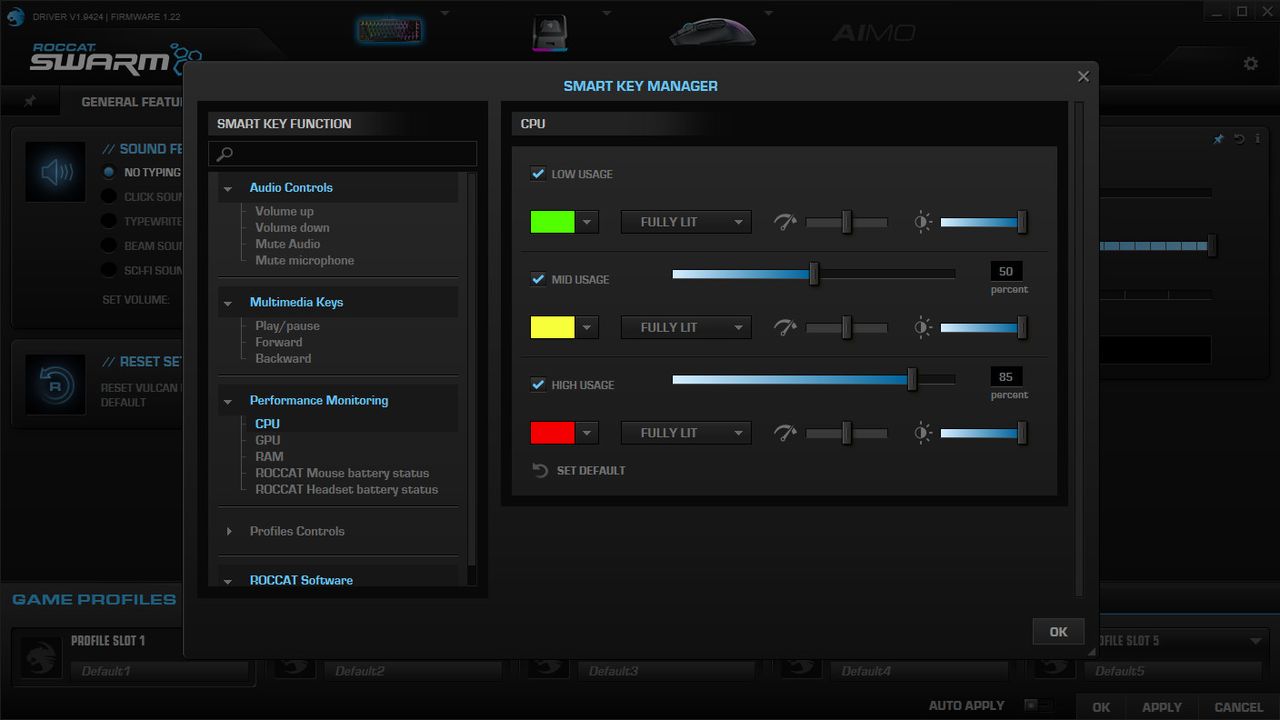1280x720 pixels.
Task: Click the green Low Usage color swatch
Action: pyautogui.click(x=553, y=222)
